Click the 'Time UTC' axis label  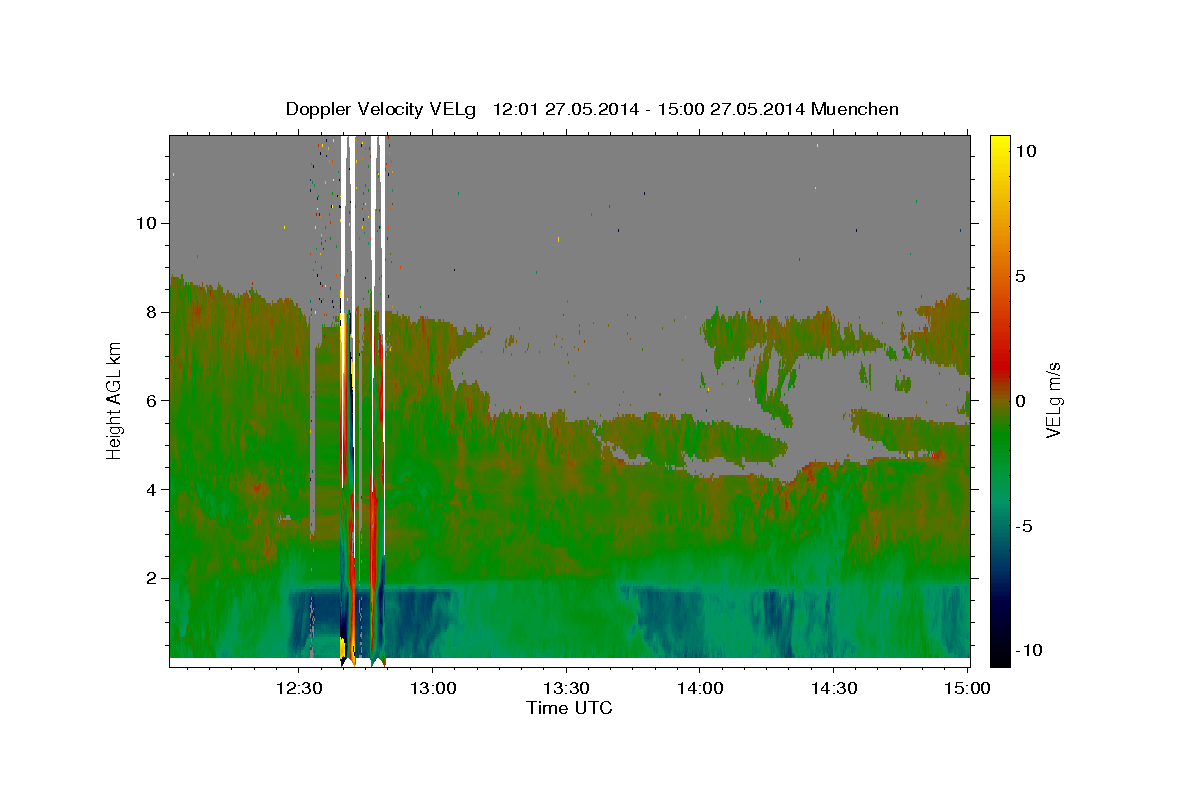point(569,708)
